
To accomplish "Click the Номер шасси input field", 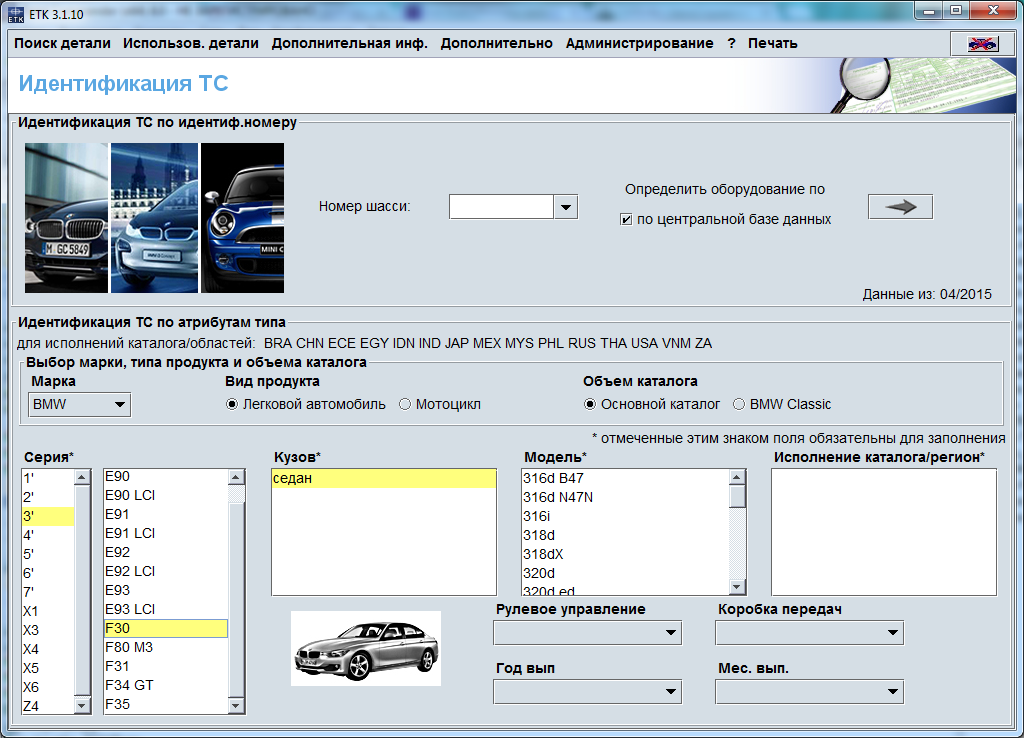I will (x=502, y=207).
